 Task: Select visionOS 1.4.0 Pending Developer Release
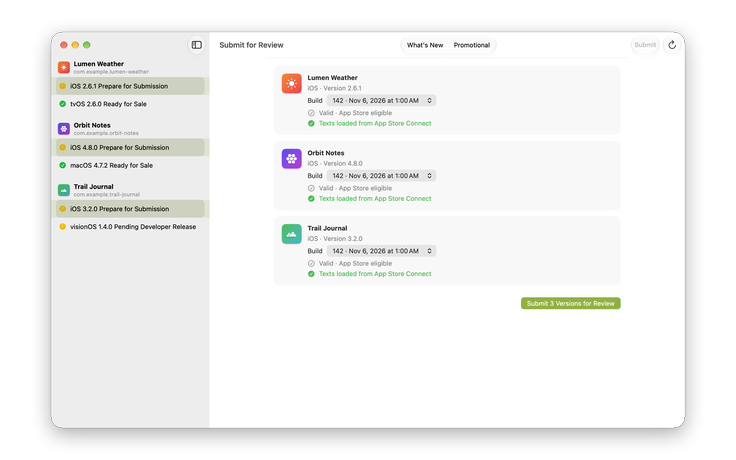point(130,227)
